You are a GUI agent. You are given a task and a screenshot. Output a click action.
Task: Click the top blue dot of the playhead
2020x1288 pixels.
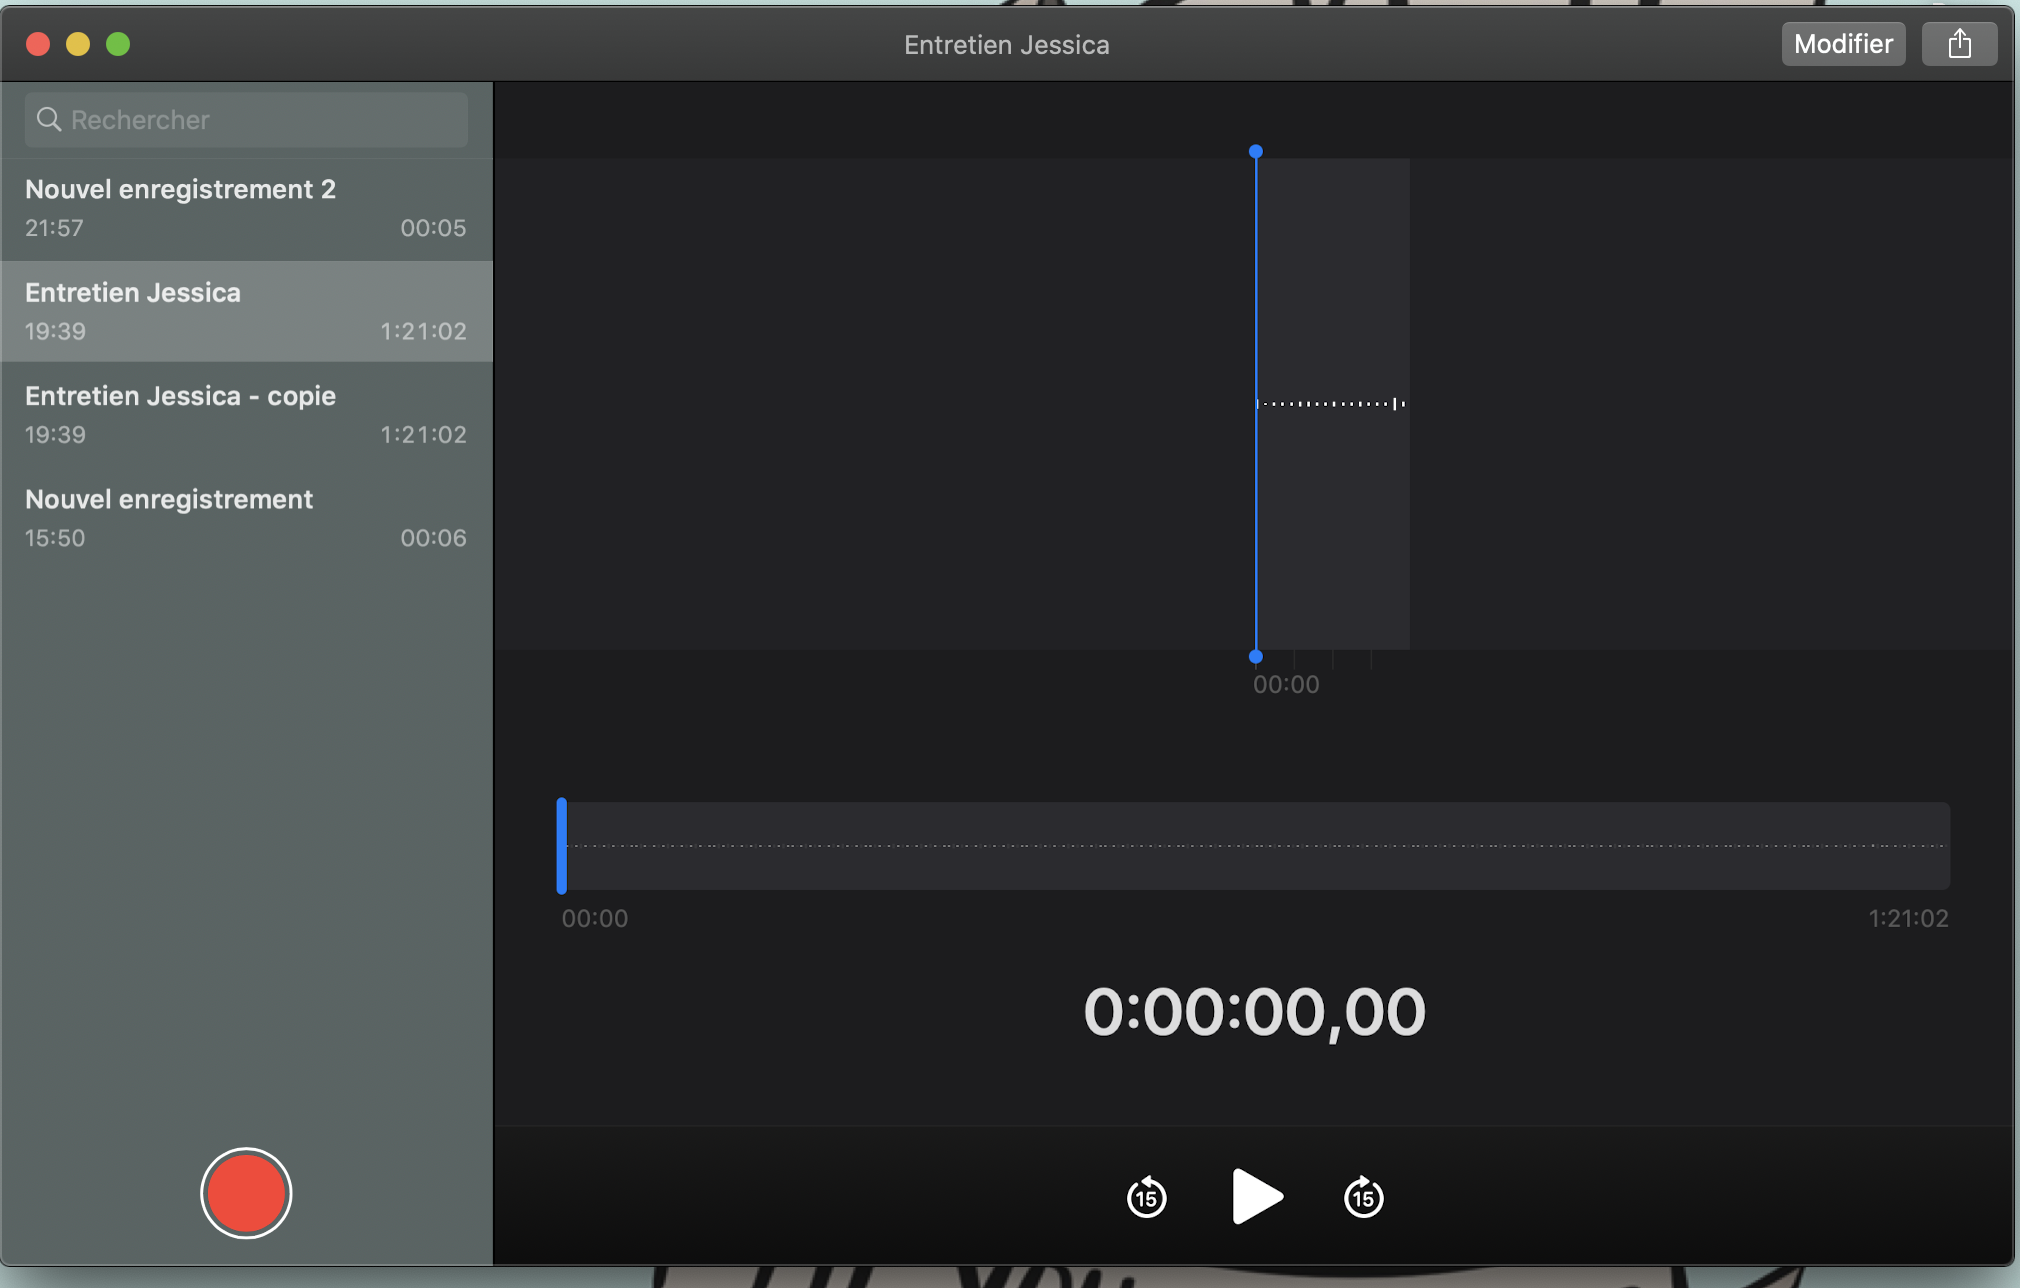(1256, 152)
